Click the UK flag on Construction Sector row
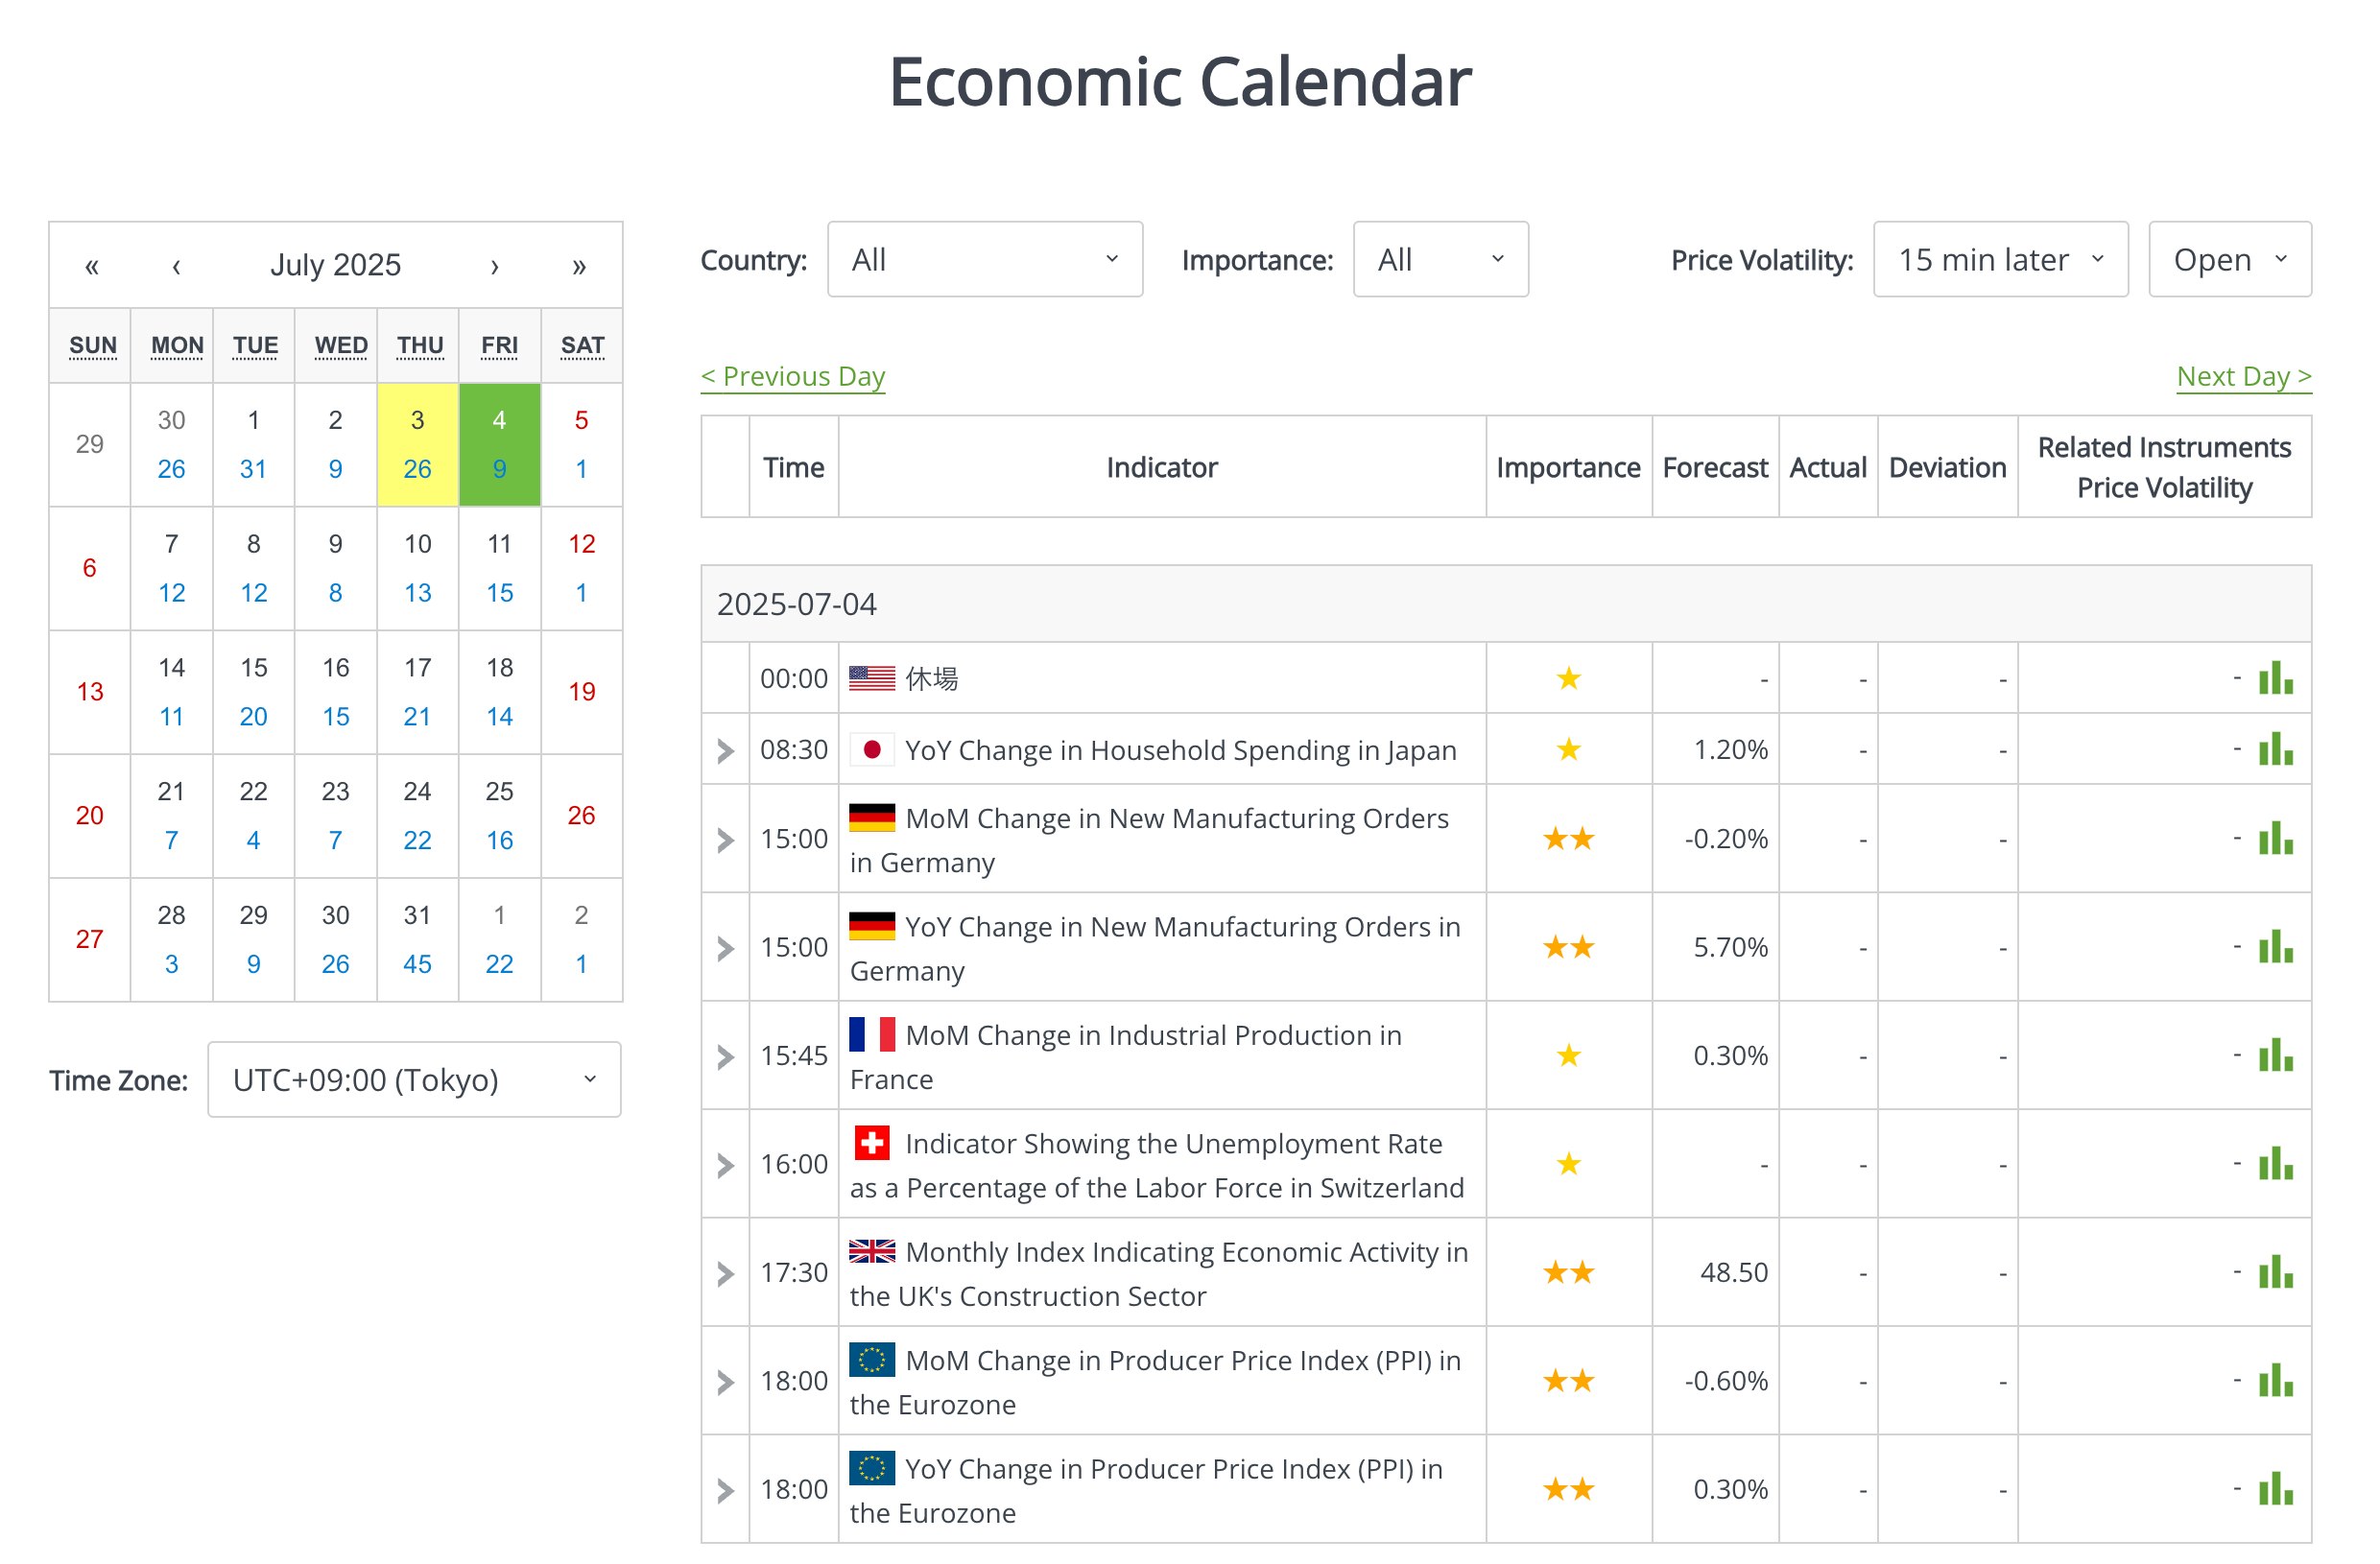 (872, 1251)
